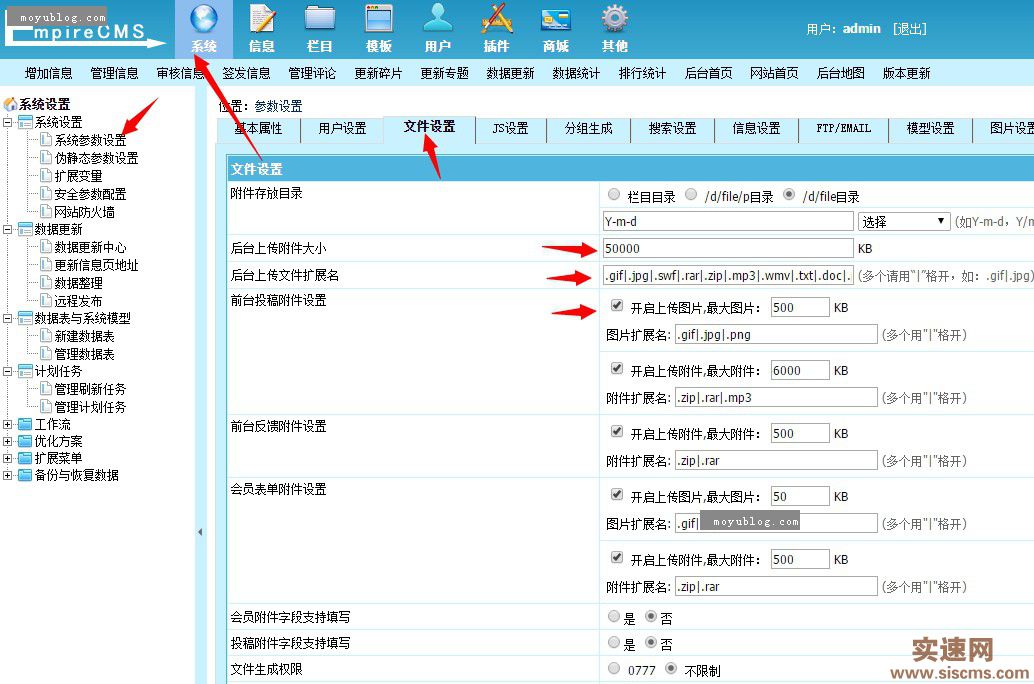Screen dimensions: 1034x684
Task: Collapse the 数据表与系统模型 tree node
Action: tap(8, 319)
